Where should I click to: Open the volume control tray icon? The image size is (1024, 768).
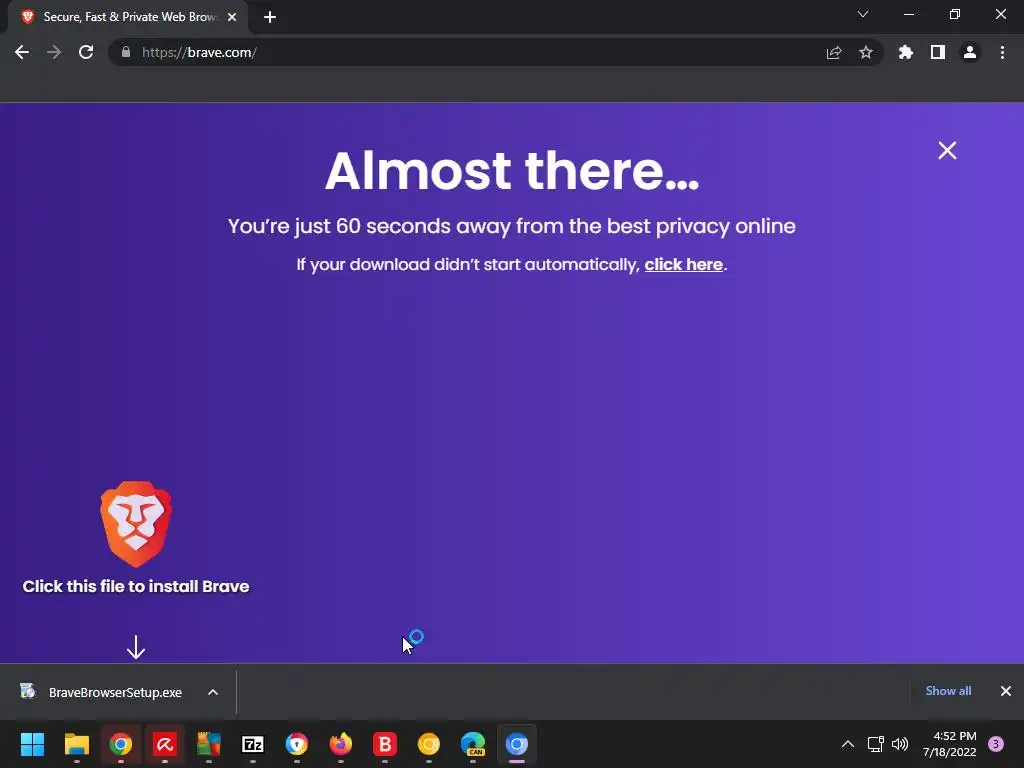(x=900, y=744)
